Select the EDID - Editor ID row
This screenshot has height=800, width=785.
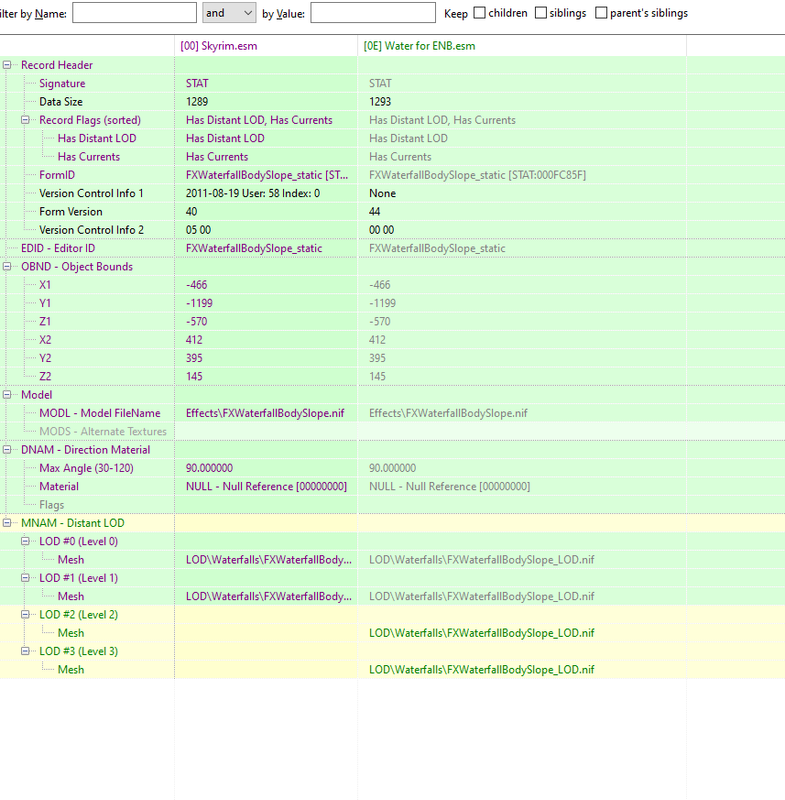[x=58, y=248]
